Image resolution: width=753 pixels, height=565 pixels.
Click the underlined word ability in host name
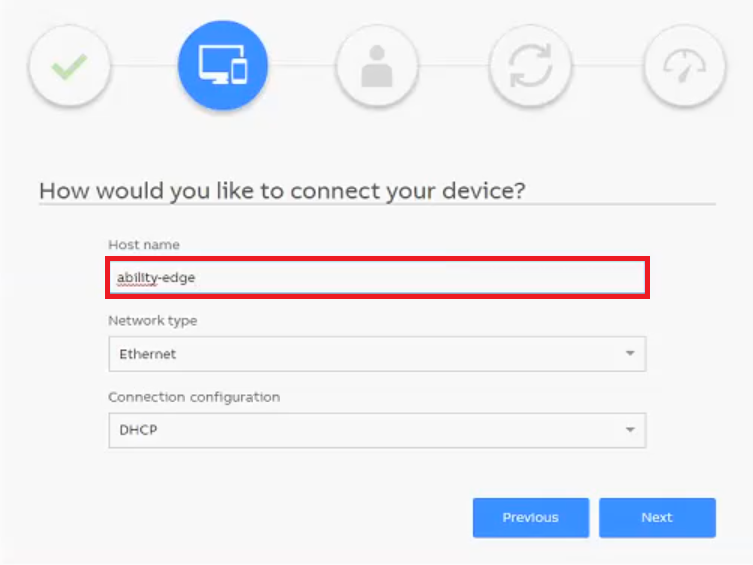coord(137,278)
